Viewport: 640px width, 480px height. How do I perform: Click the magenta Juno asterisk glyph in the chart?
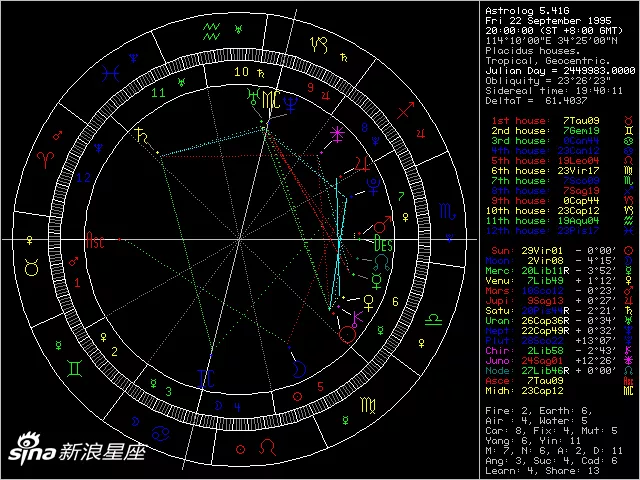[x=337, y=134]
